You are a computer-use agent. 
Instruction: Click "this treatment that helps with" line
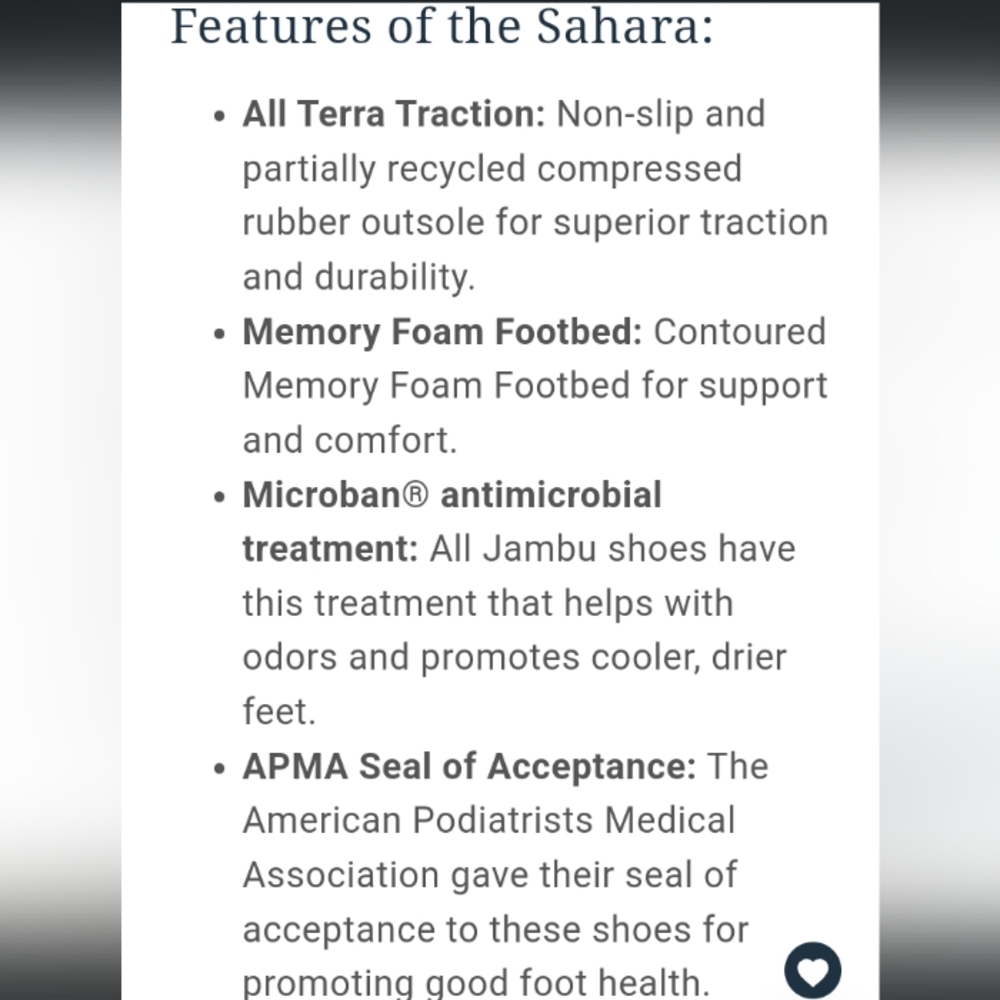click(488, 603)
